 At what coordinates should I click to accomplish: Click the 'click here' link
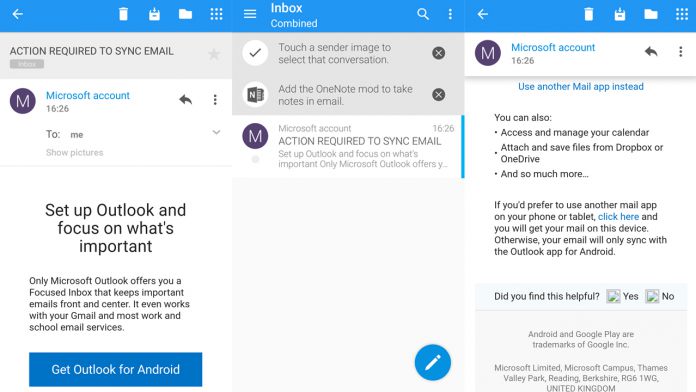tap(618, 217)
